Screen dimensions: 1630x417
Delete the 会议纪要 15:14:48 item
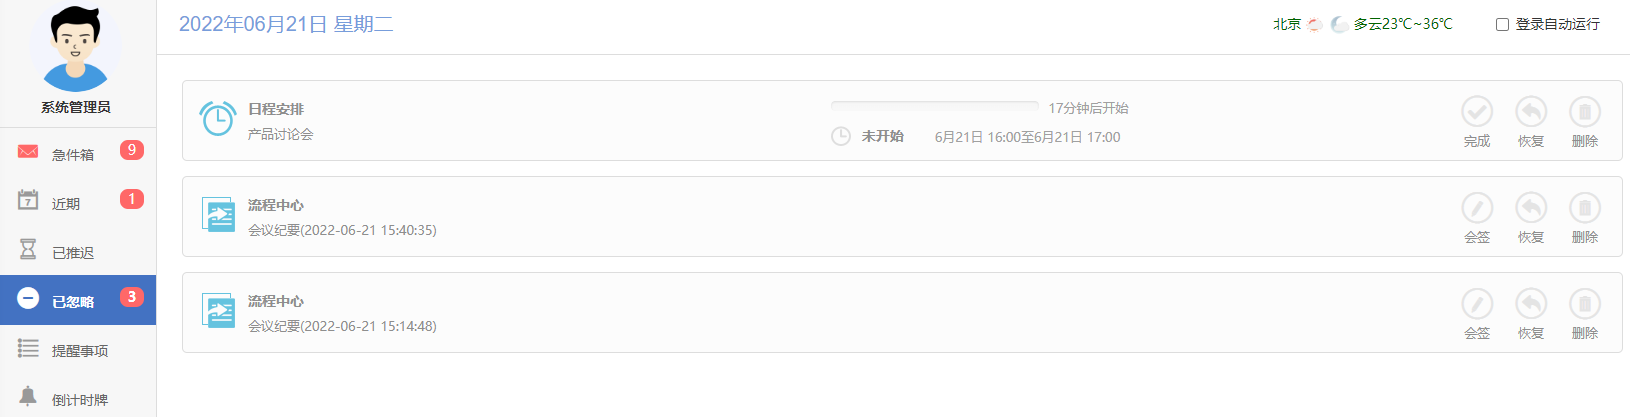point(1585,303)
